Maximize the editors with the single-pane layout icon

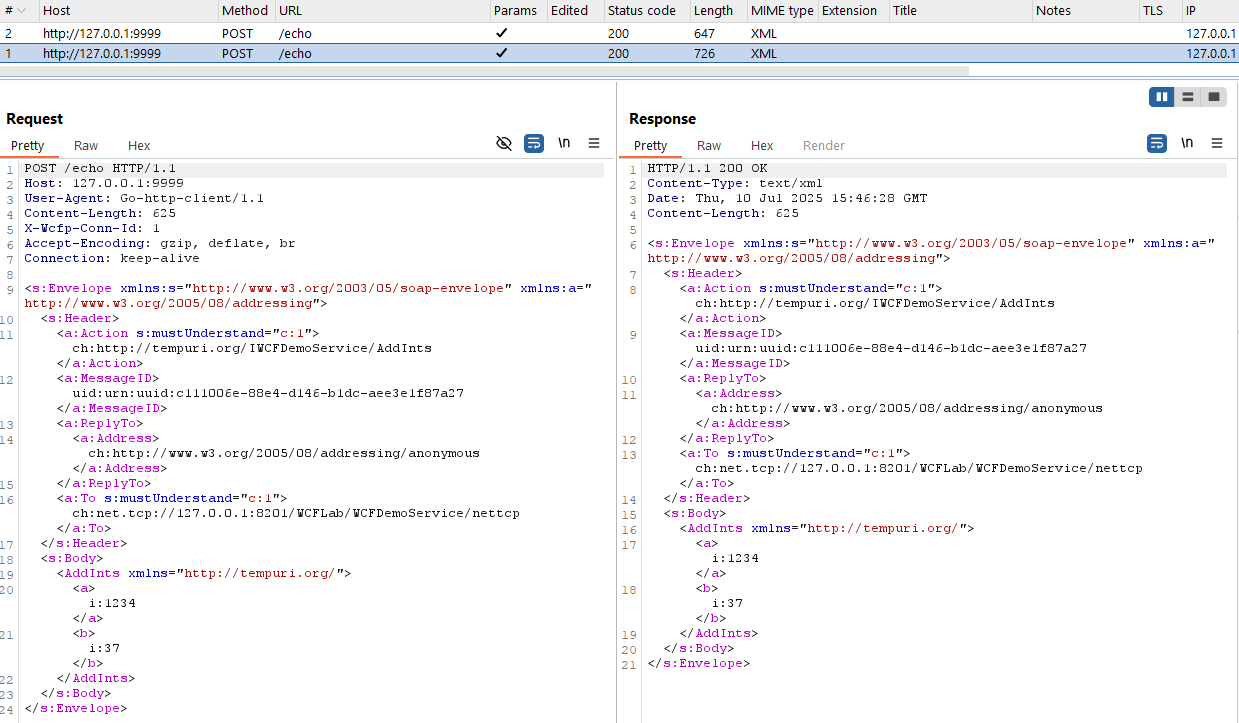[x=1213, y=96]
